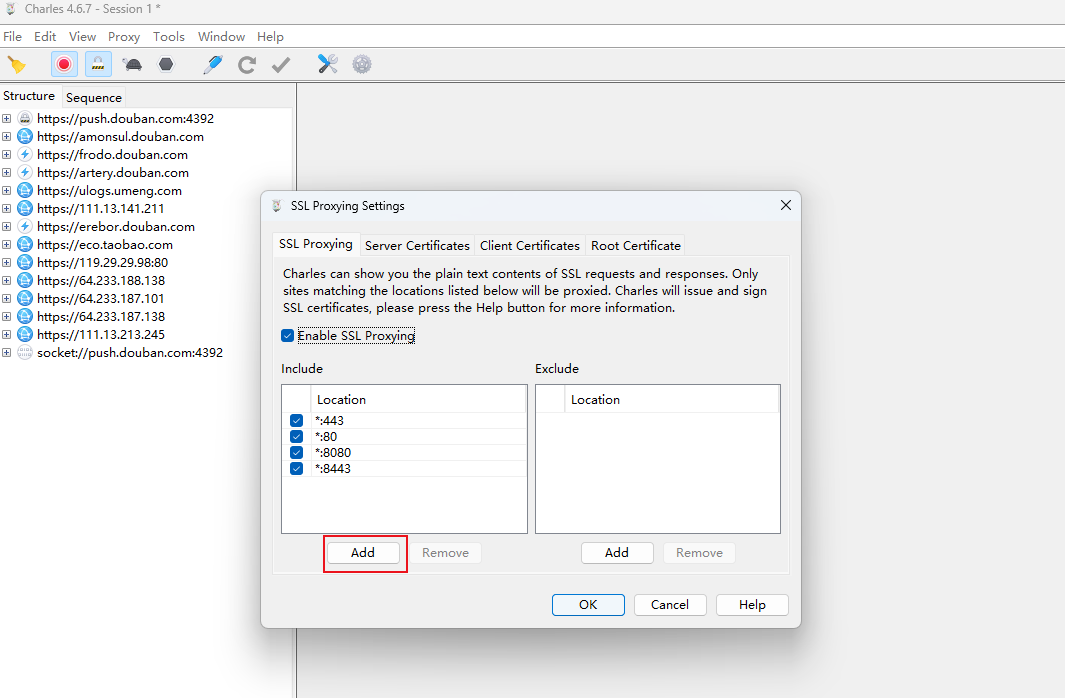Image resolution: width=1065 pixels, height=698 pixels.
Task: Open the Settings gear icon
Action: 362,65
